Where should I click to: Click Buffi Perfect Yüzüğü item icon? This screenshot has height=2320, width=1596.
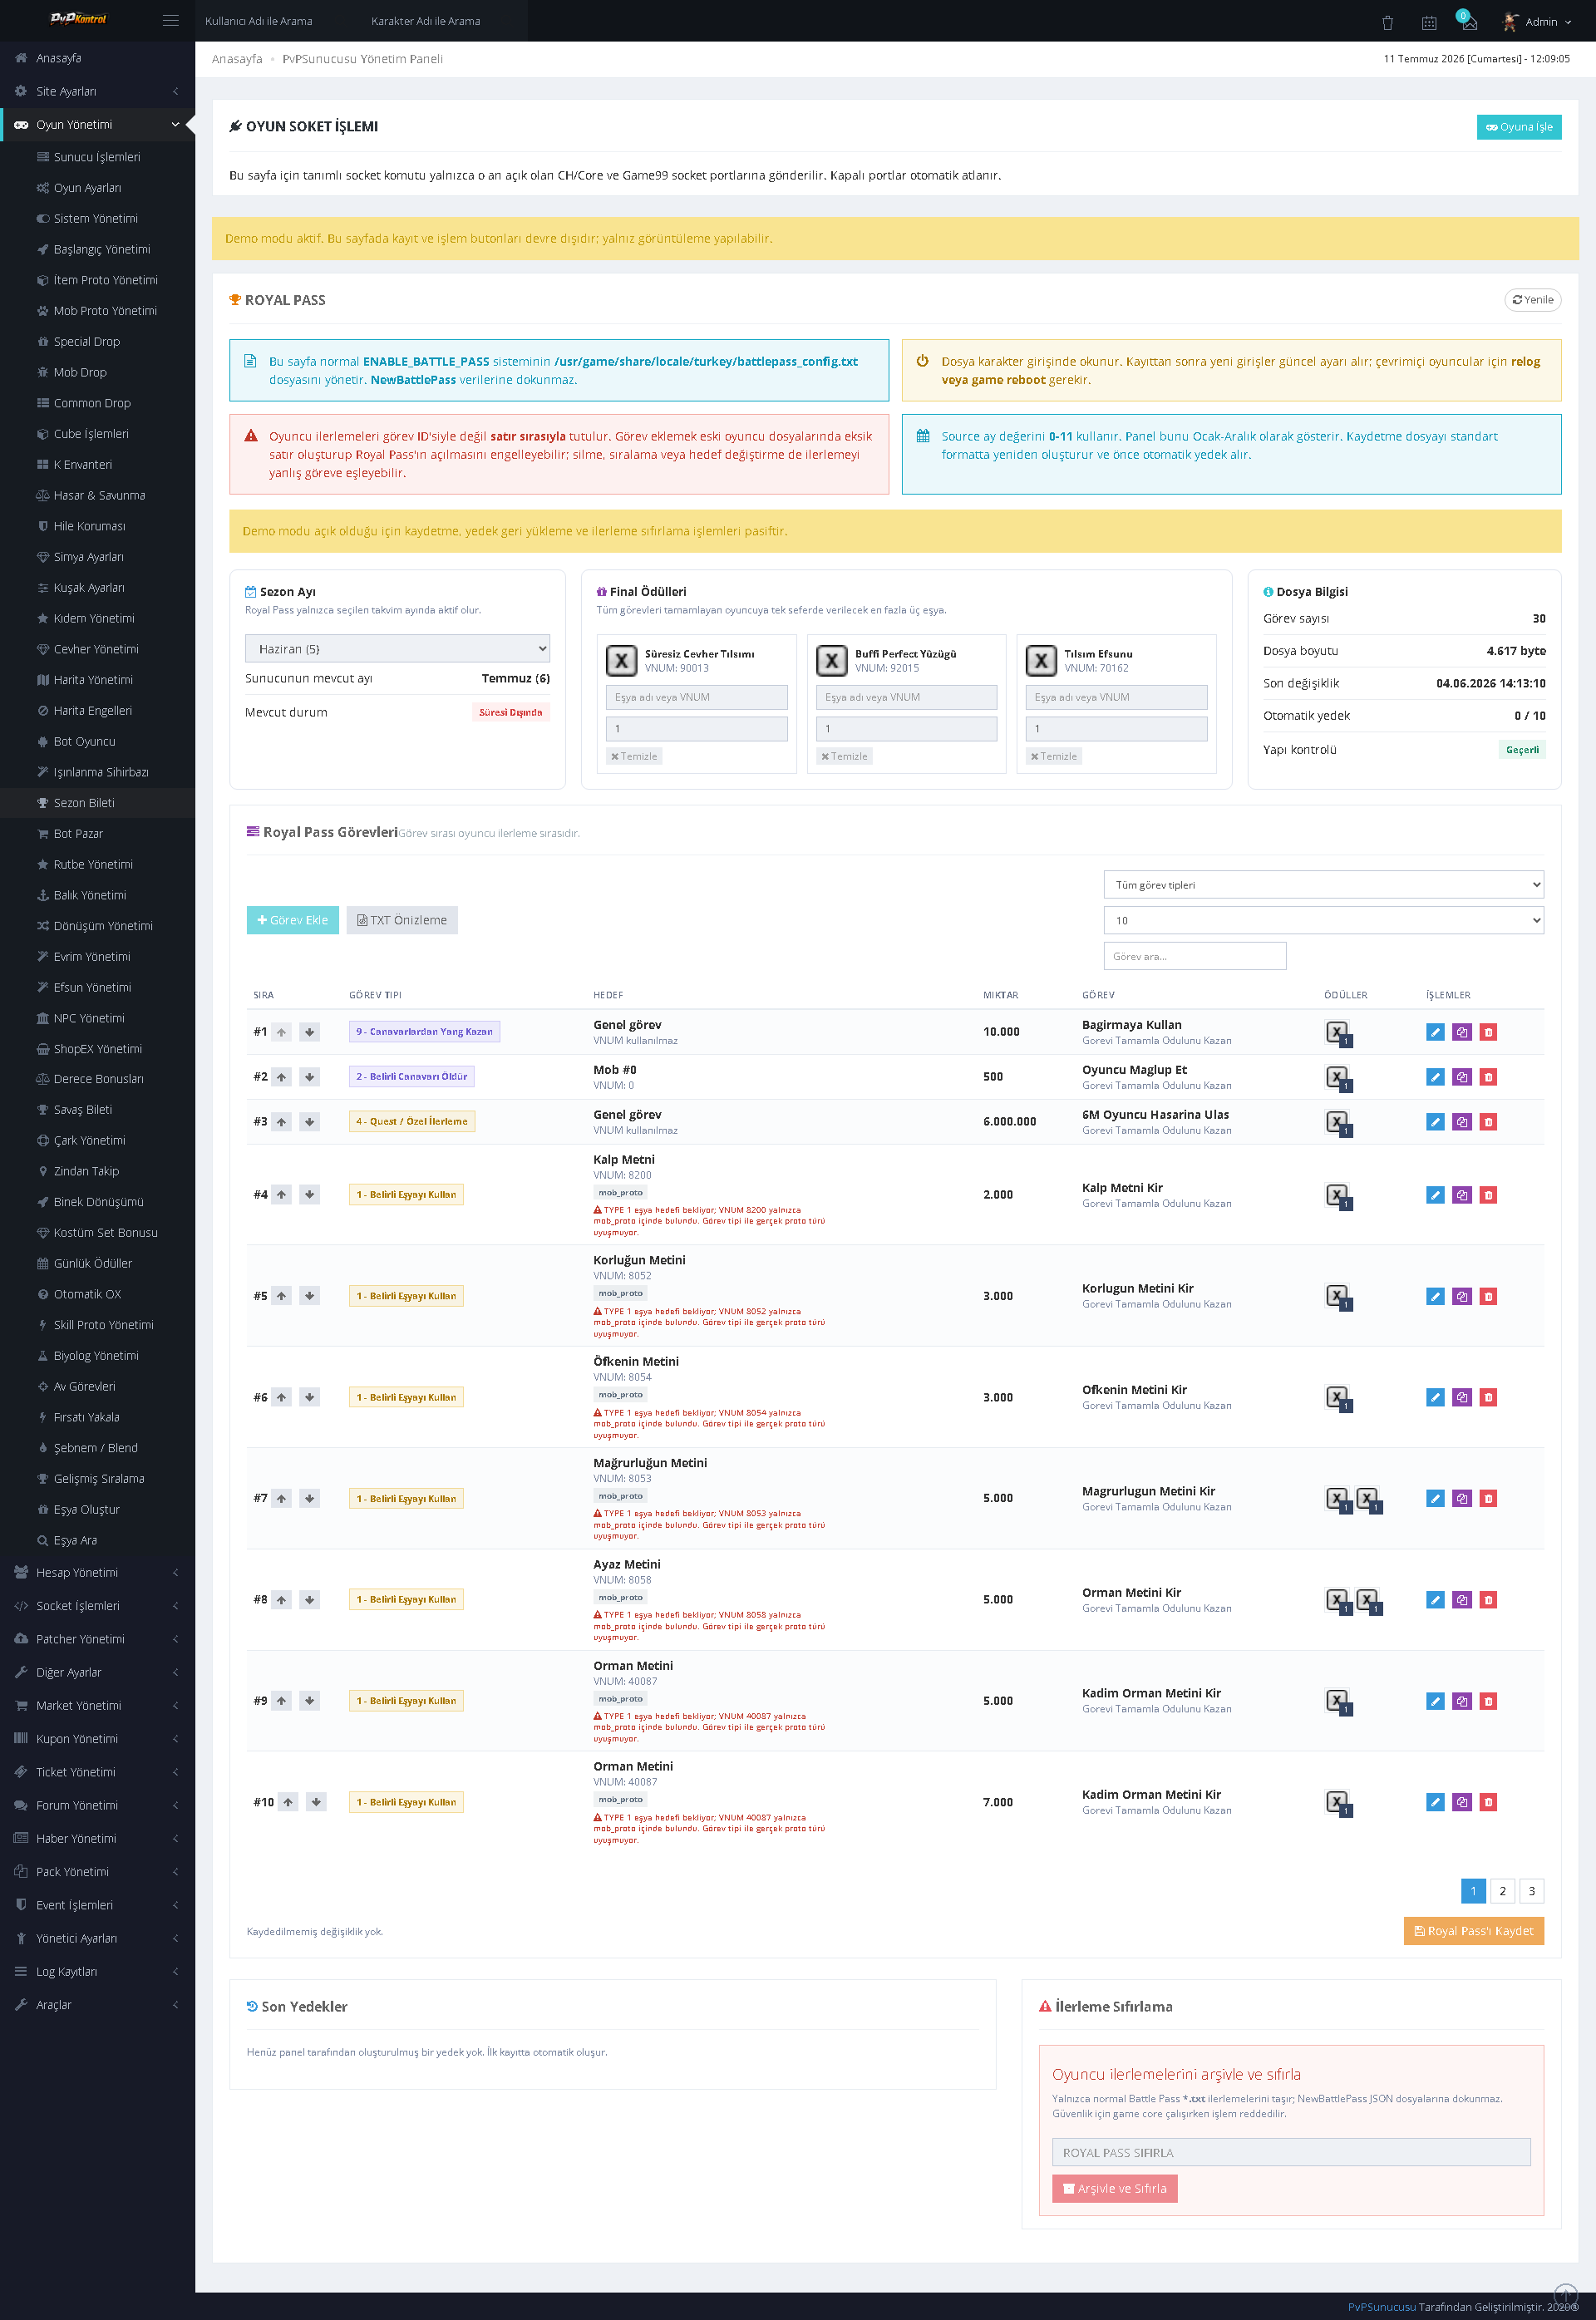[832, 660]
